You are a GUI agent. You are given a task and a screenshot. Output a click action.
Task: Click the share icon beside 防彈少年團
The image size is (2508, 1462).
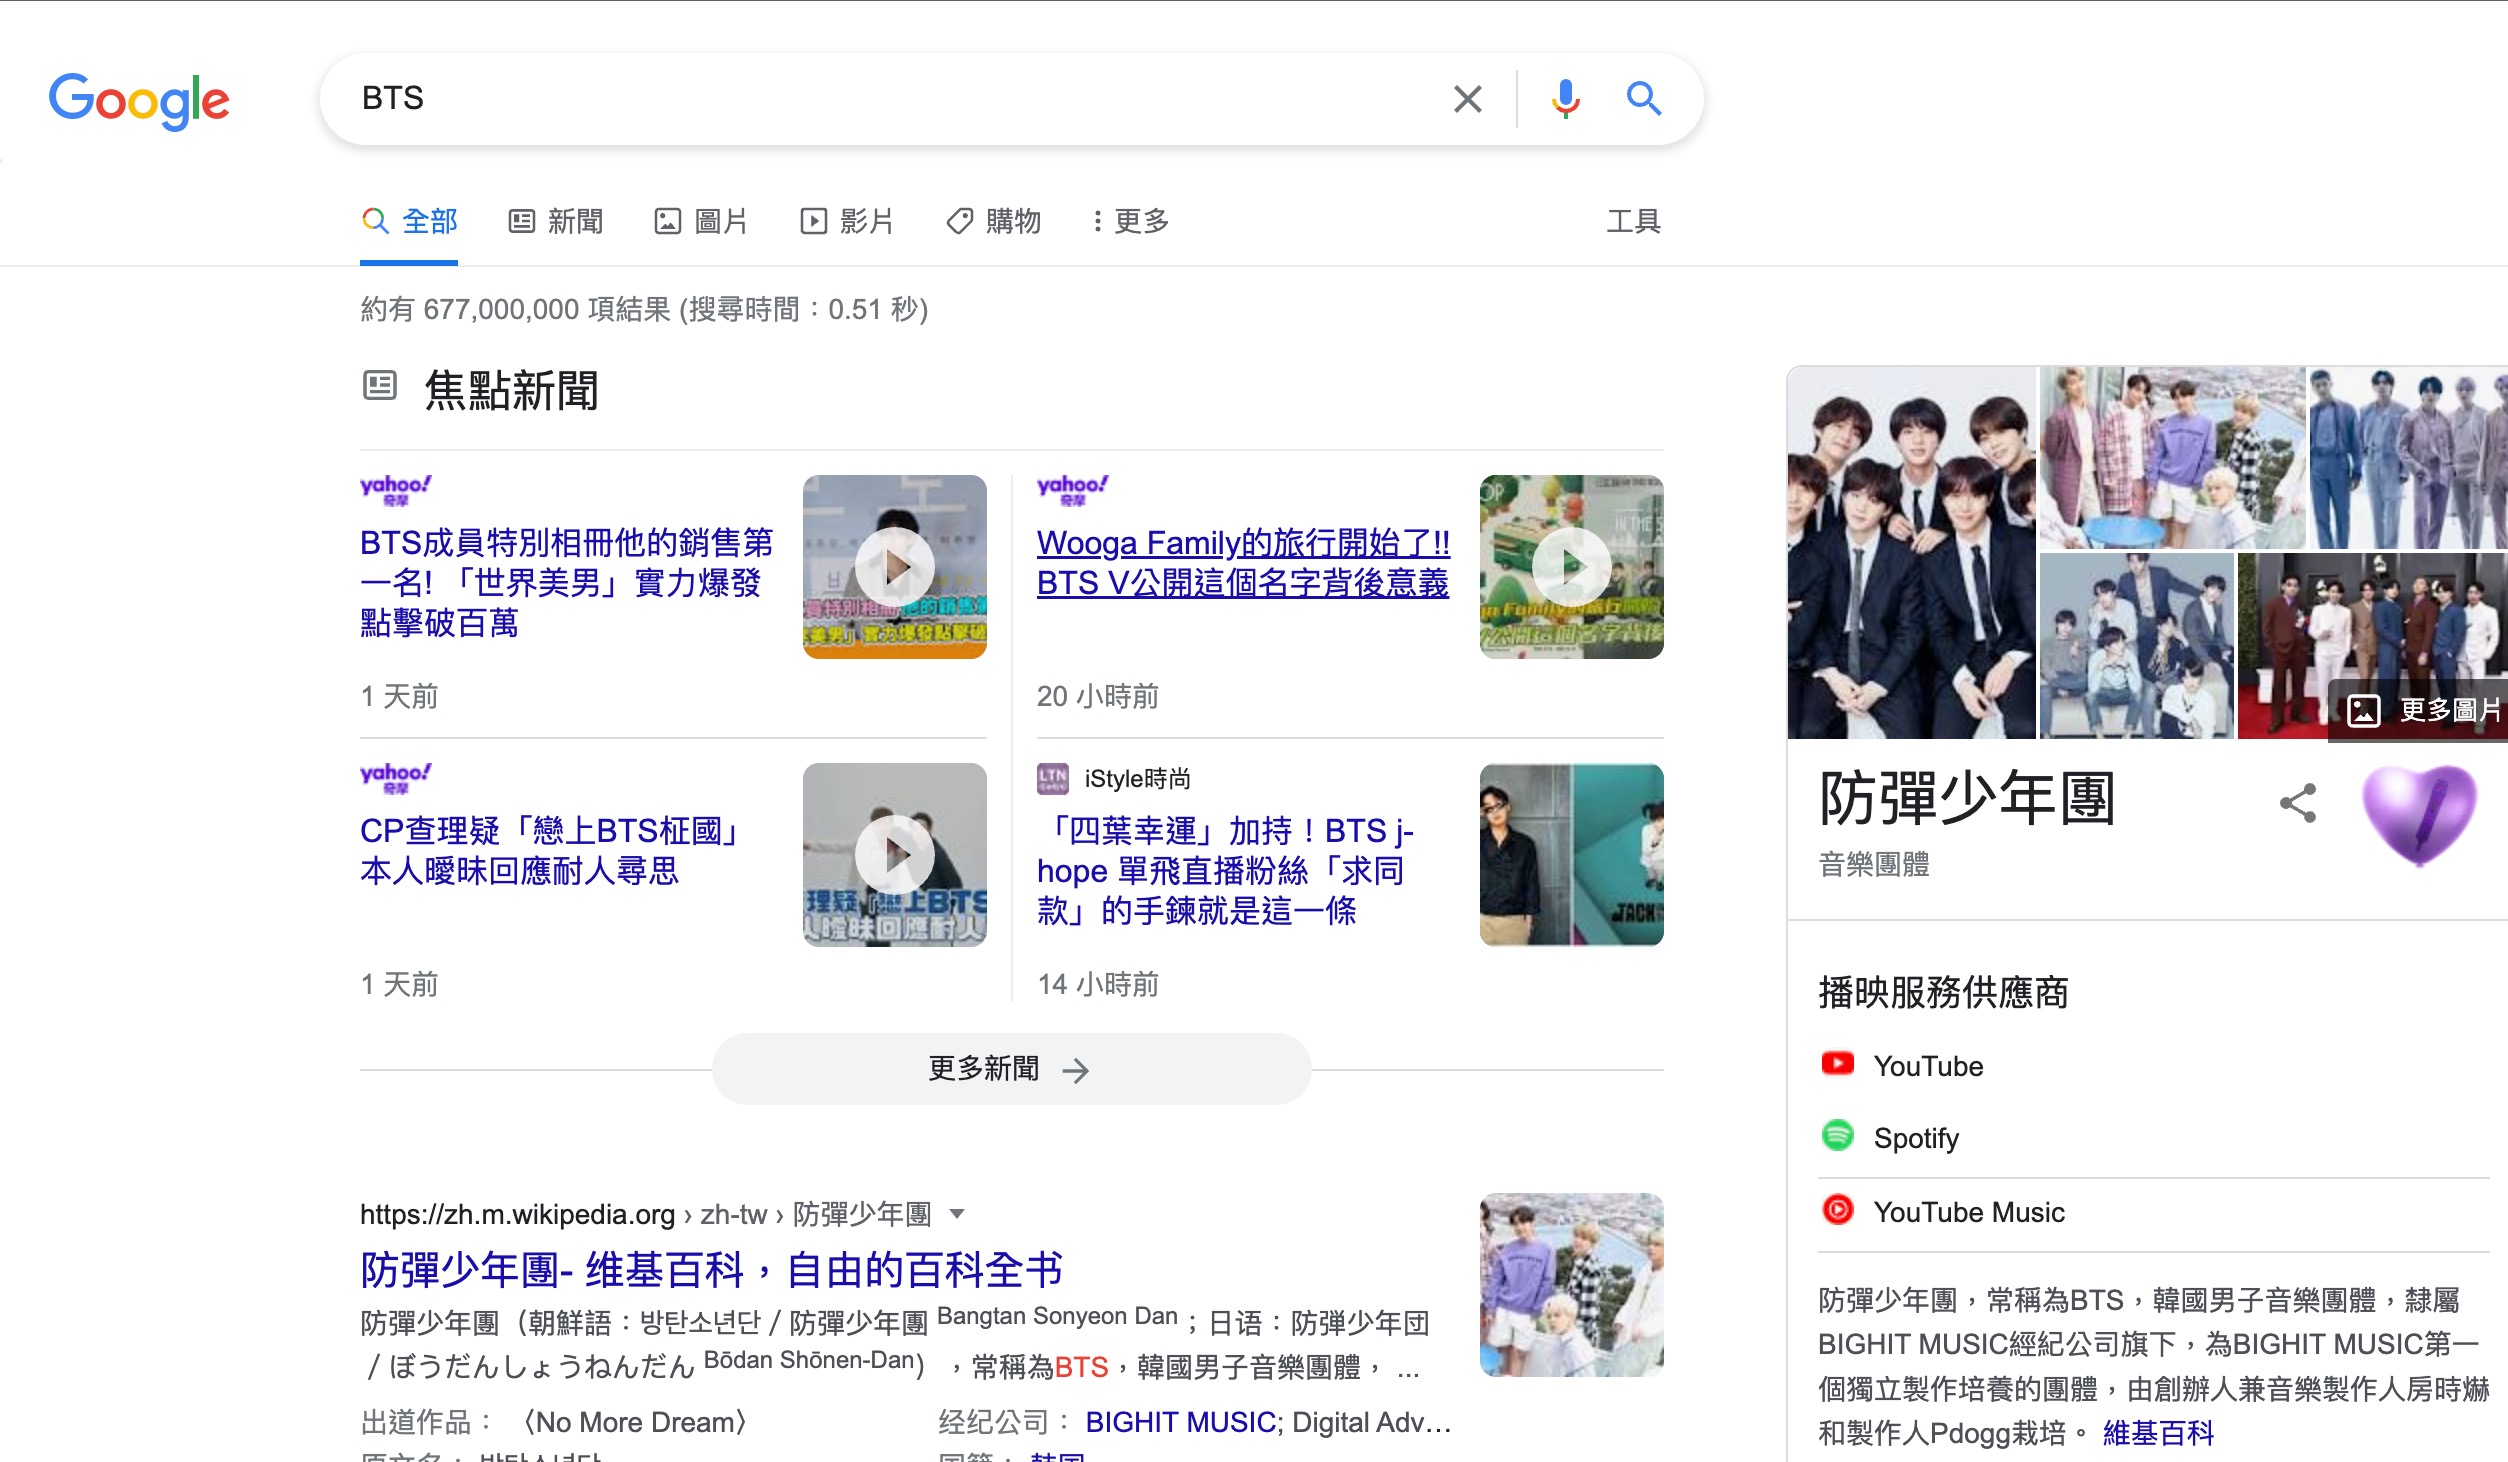2297,803
